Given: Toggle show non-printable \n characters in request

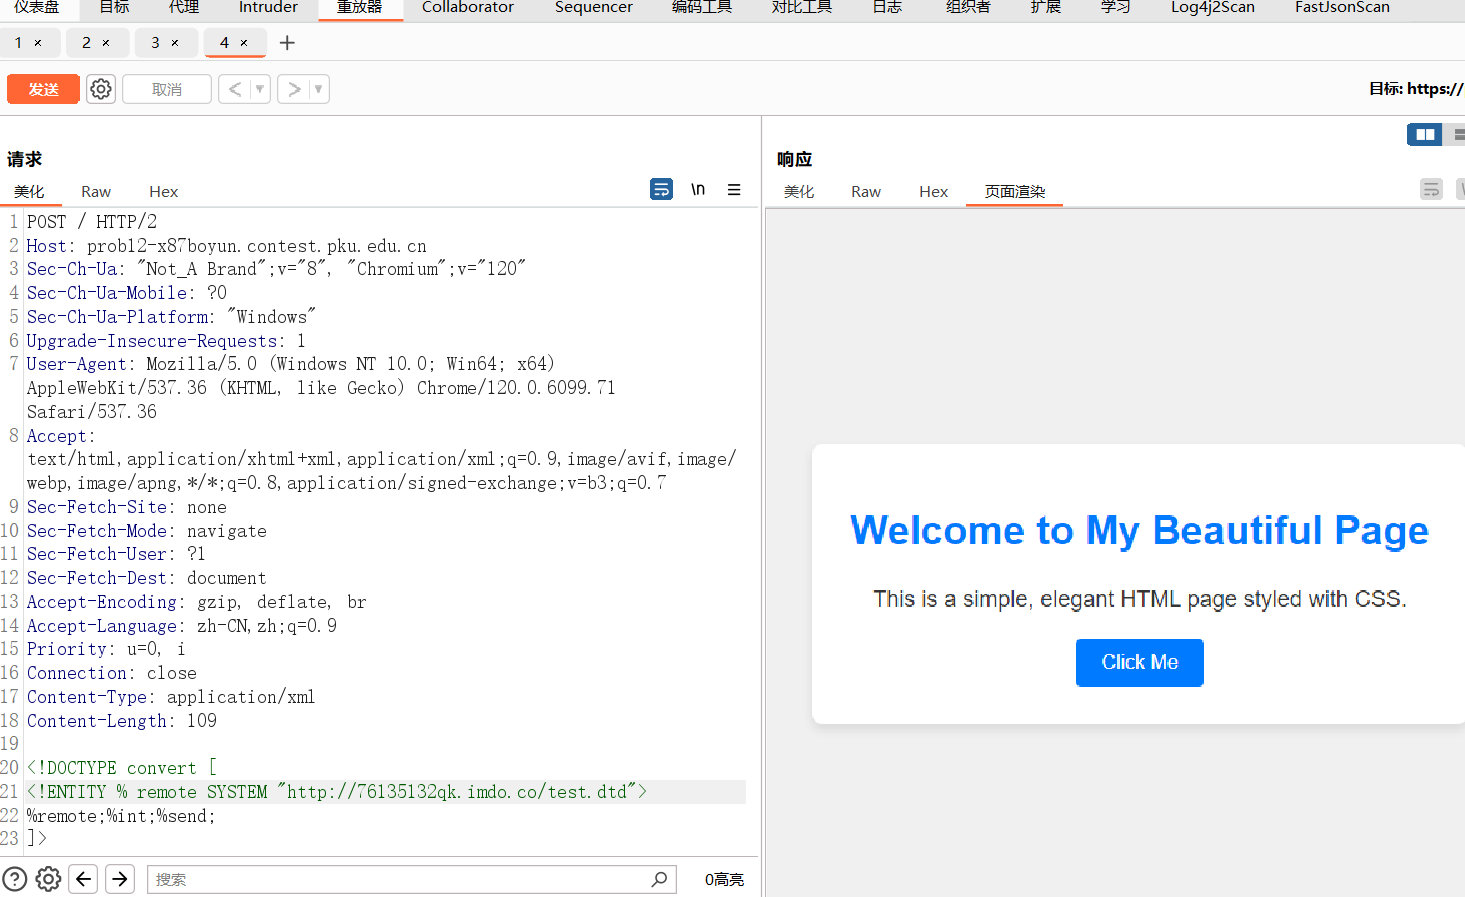Looking at the screenshot, I should pos(698,189).
